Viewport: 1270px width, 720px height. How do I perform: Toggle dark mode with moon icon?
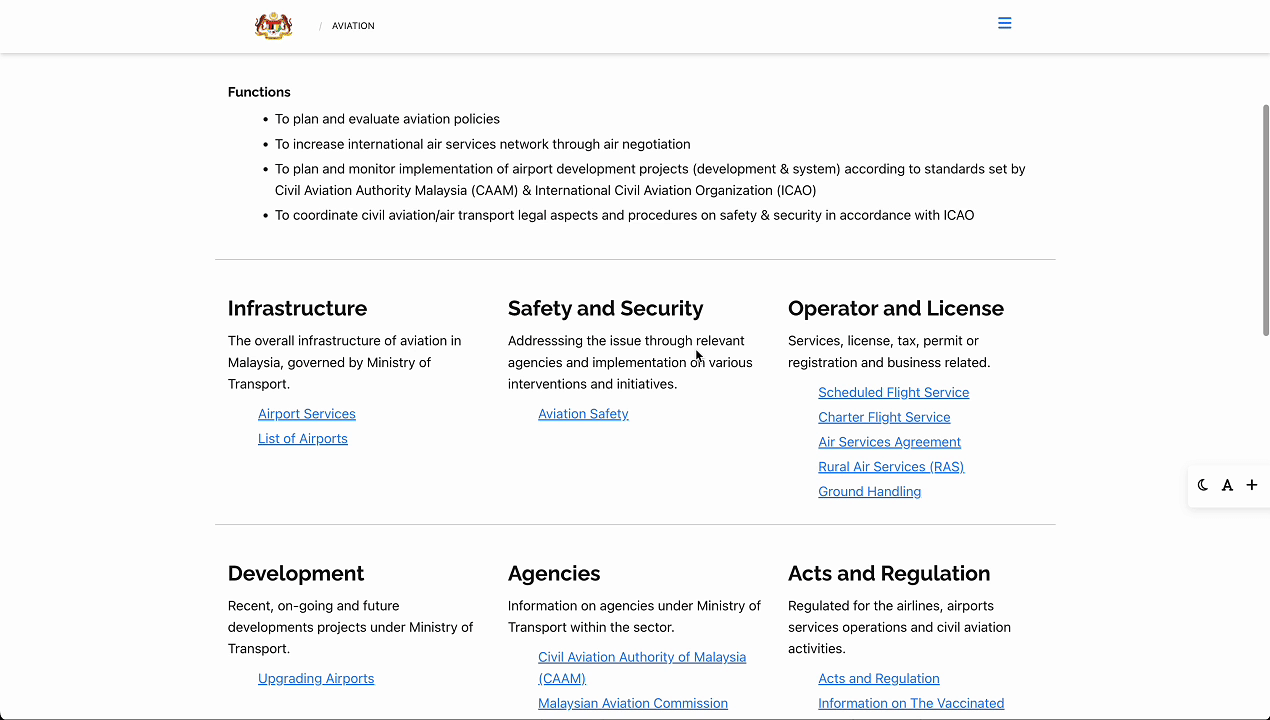pos(1203,485)
